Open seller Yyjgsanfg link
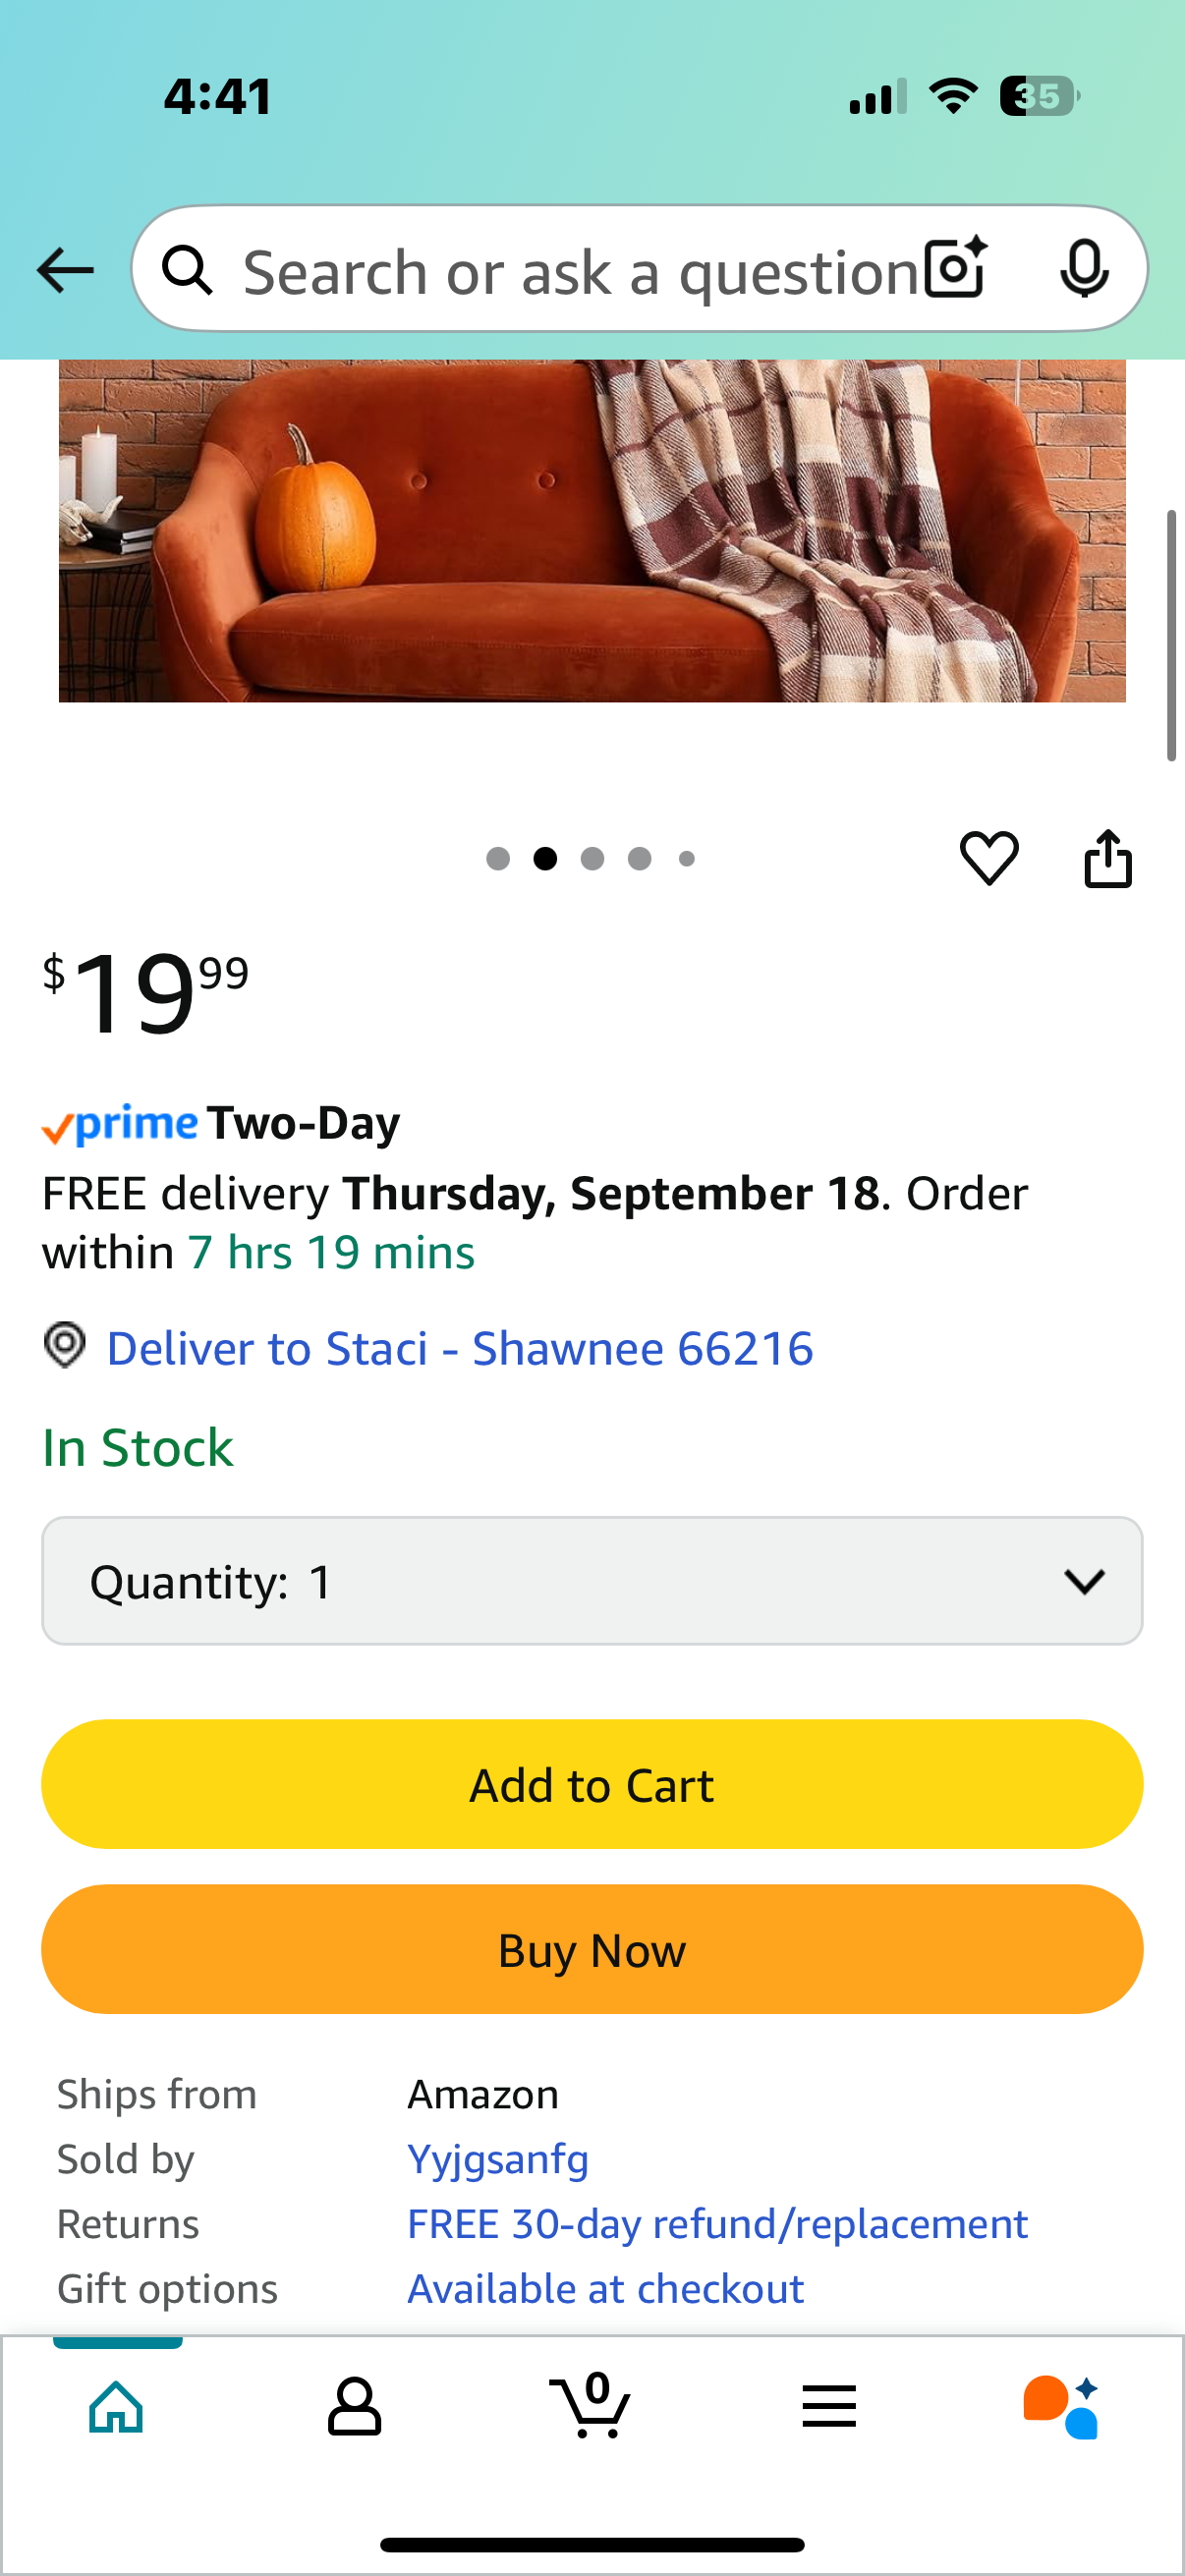The image size is (1185, 2576). coord(498,2159)
